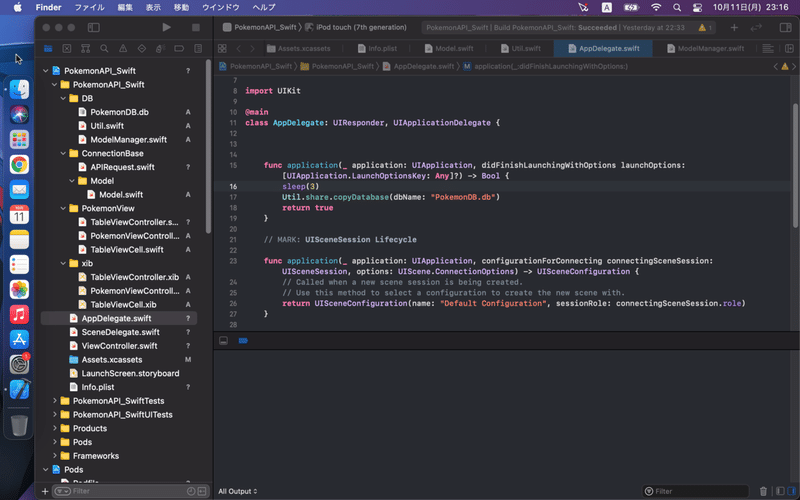Run the project with the Play button
The image size is (800, 500).
(x=166, y=28)
